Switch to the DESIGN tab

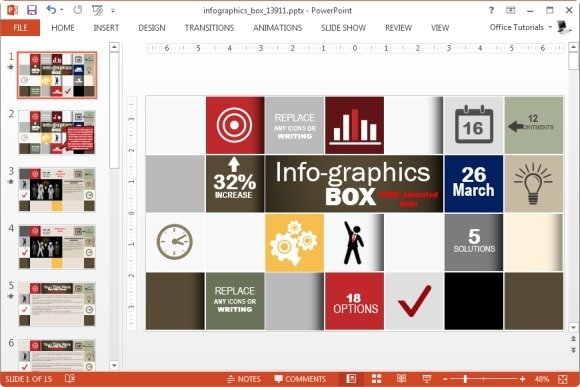coord(152,28)
